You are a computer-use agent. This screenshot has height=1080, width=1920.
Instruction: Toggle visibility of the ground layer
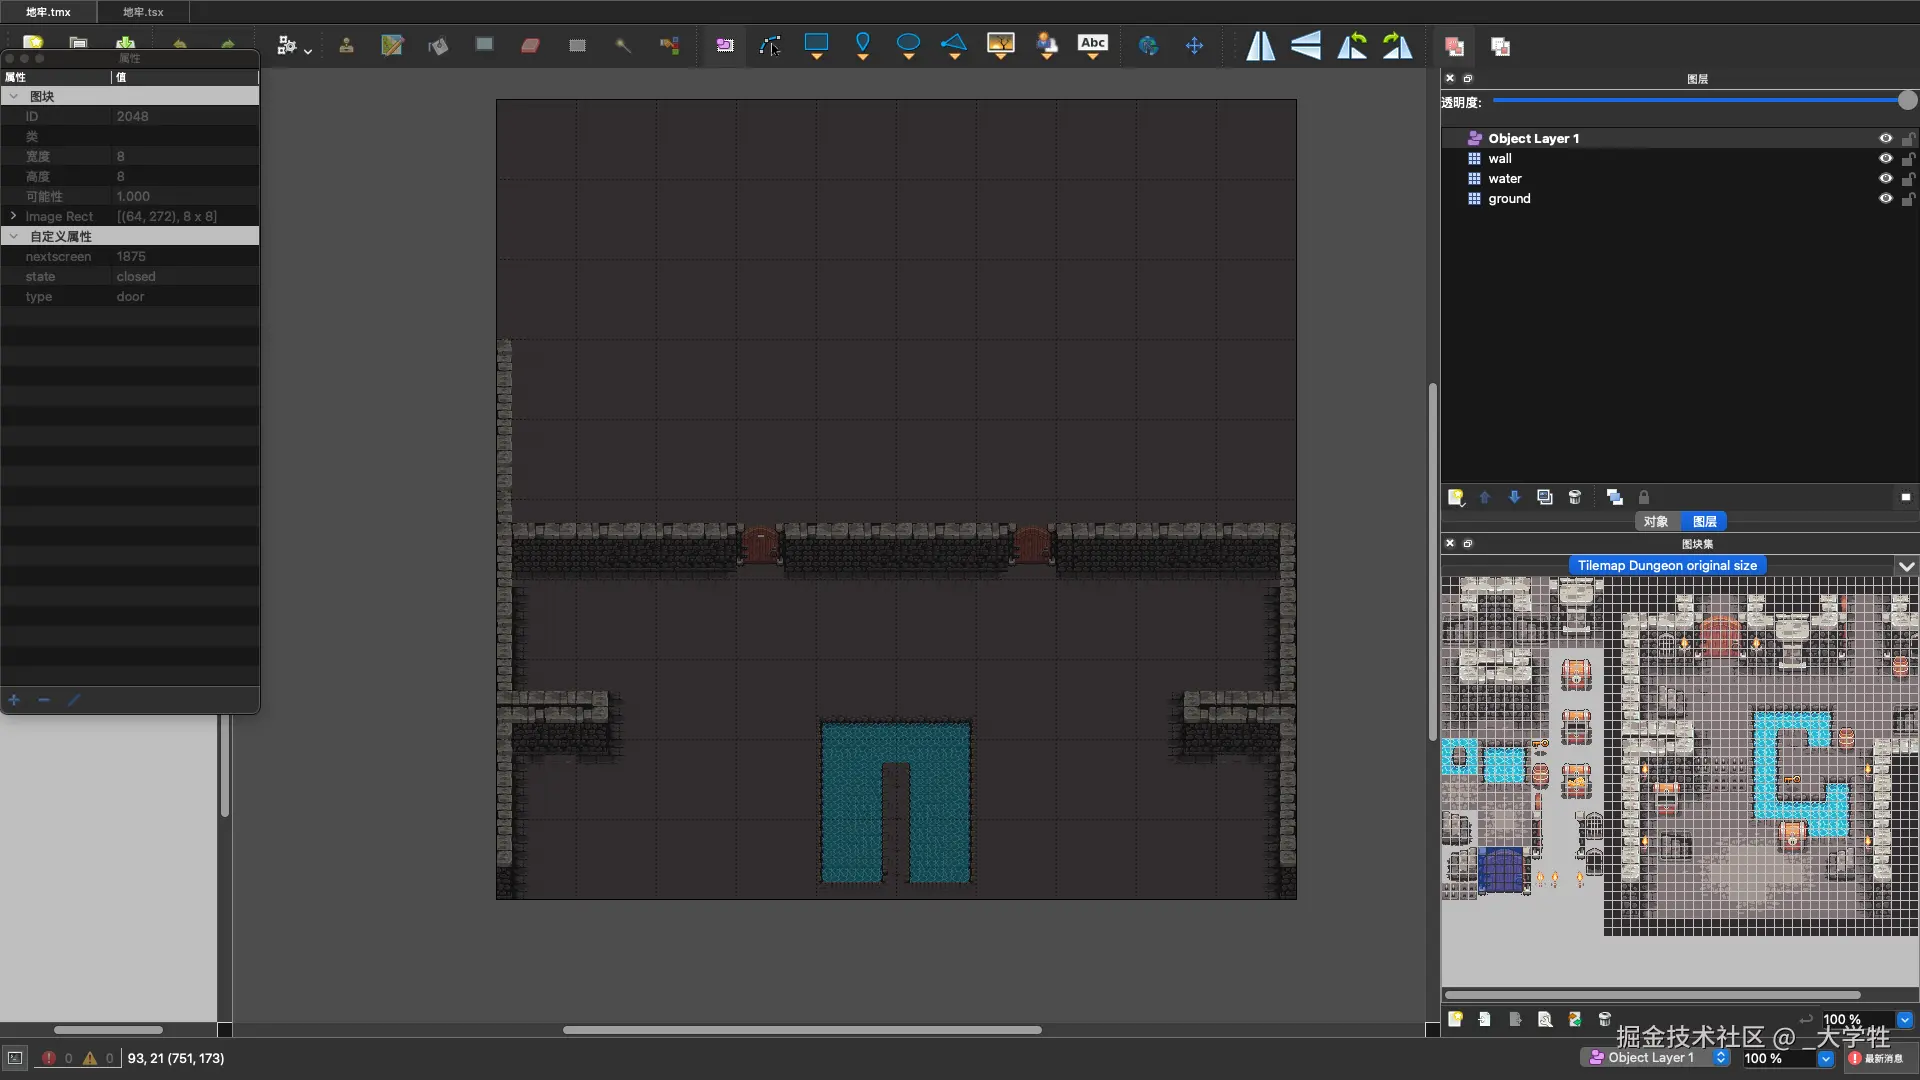tap(1885, 199)
